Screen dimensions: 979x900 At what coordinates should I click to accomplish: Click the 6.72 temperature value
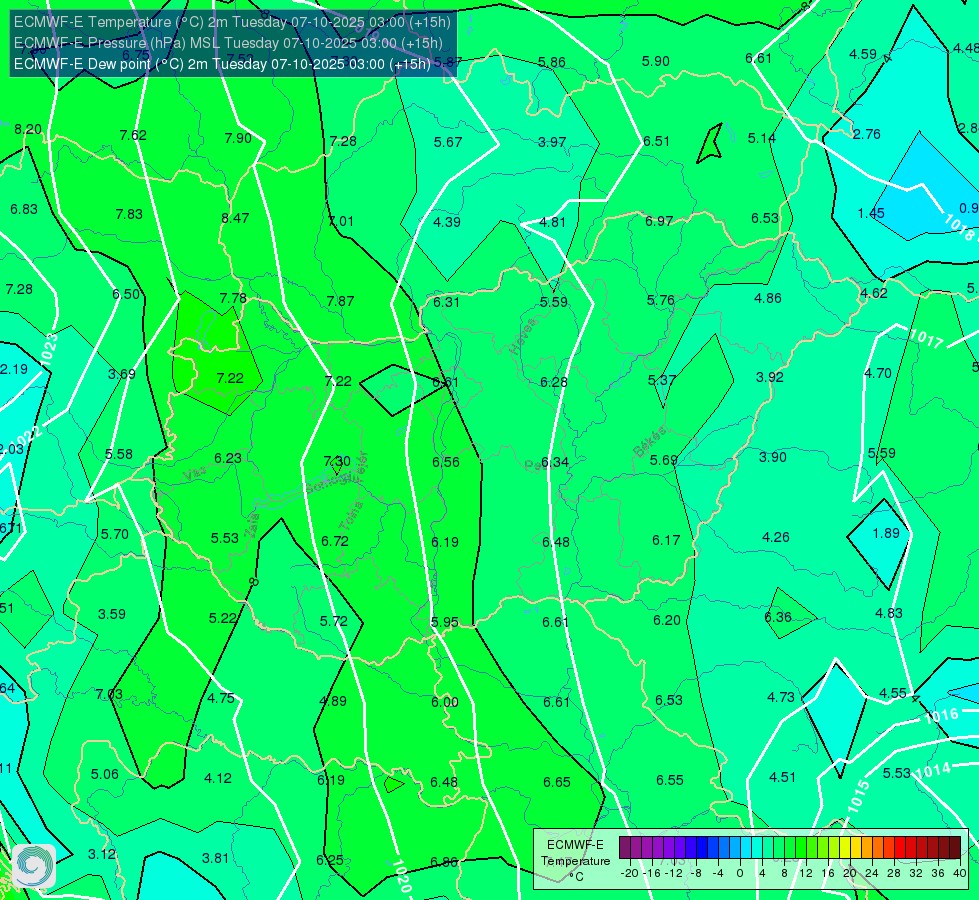335,541
